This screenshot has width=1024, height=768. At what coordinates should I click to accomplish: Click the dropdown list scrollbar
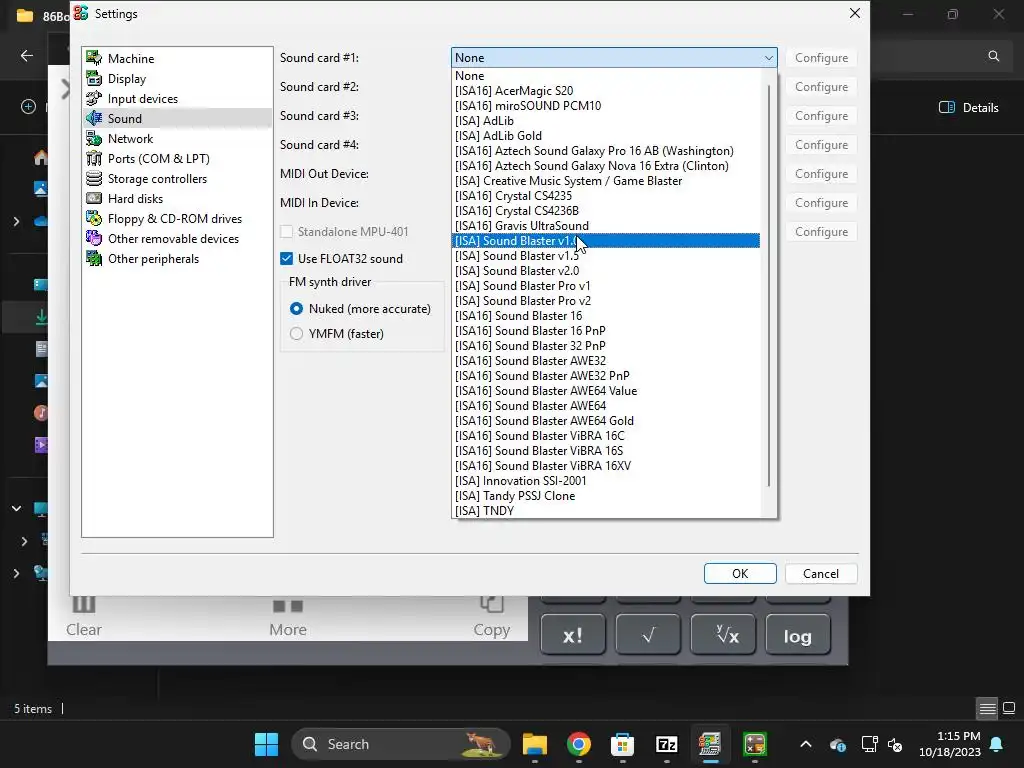coord(769,284)
